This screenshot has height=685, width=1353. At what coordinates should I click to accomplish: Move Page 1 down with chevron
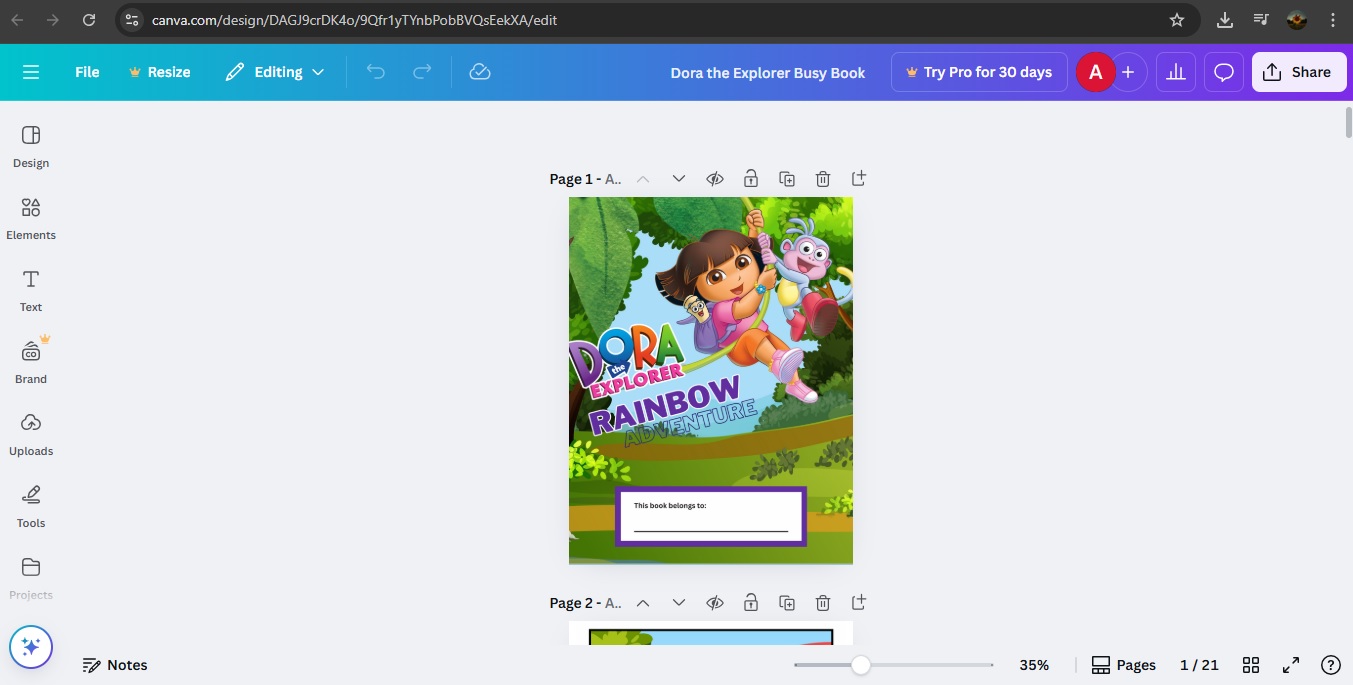[x=679, y=179]
